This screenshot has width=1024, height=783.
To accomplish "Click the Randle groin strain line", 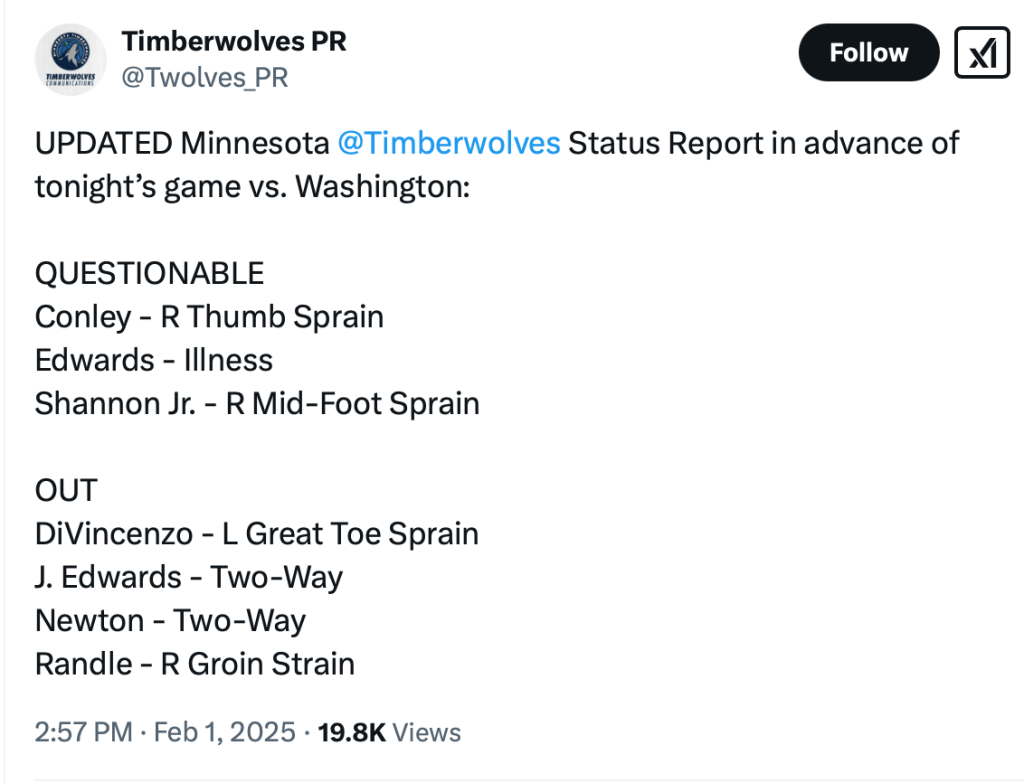I will [195, 664].
